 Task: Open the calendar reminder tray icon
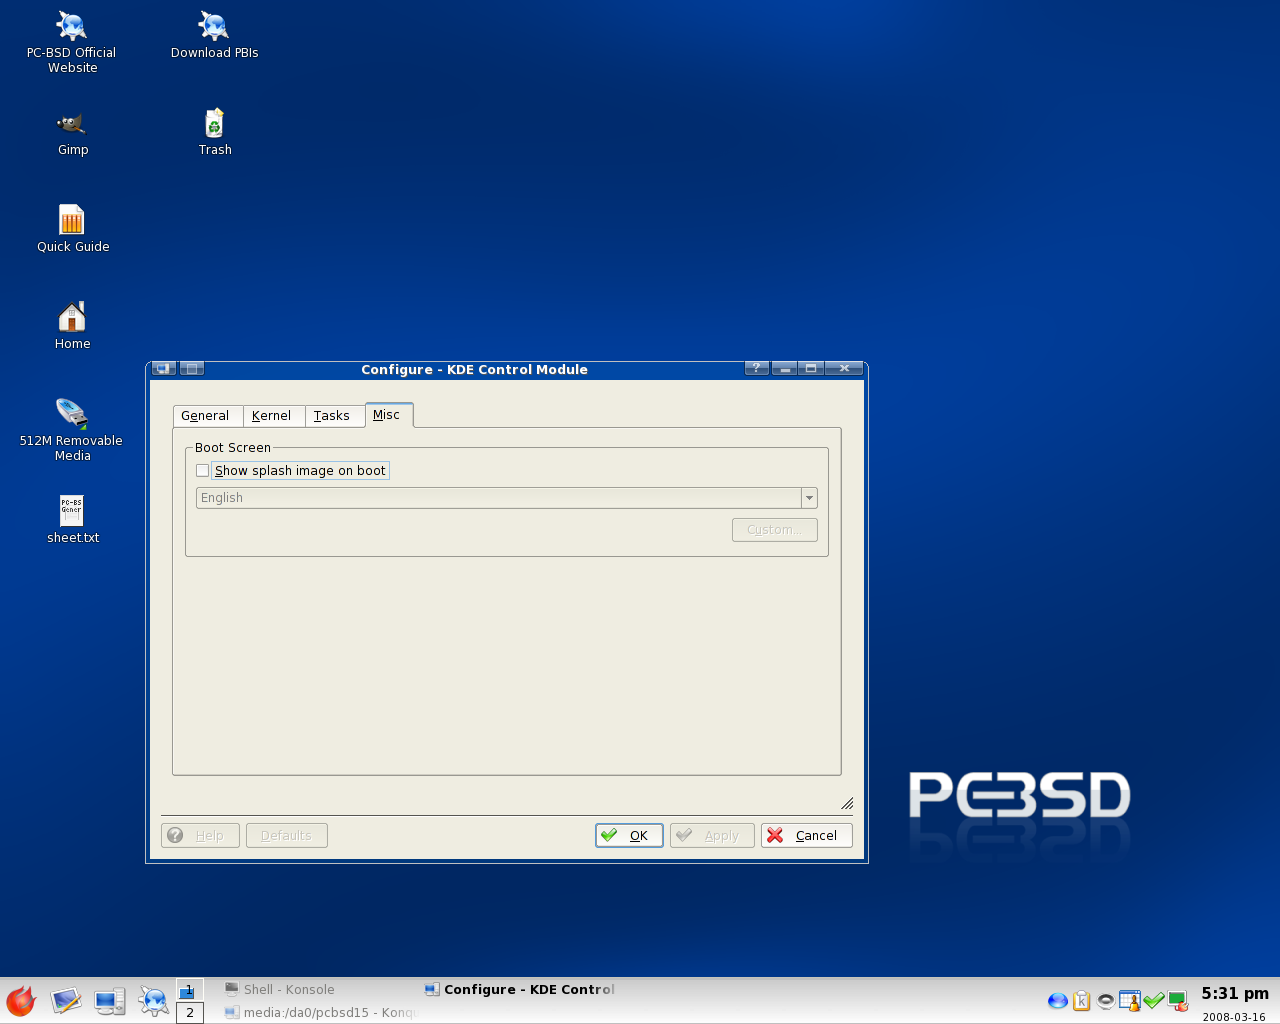coord(1130,1000)
